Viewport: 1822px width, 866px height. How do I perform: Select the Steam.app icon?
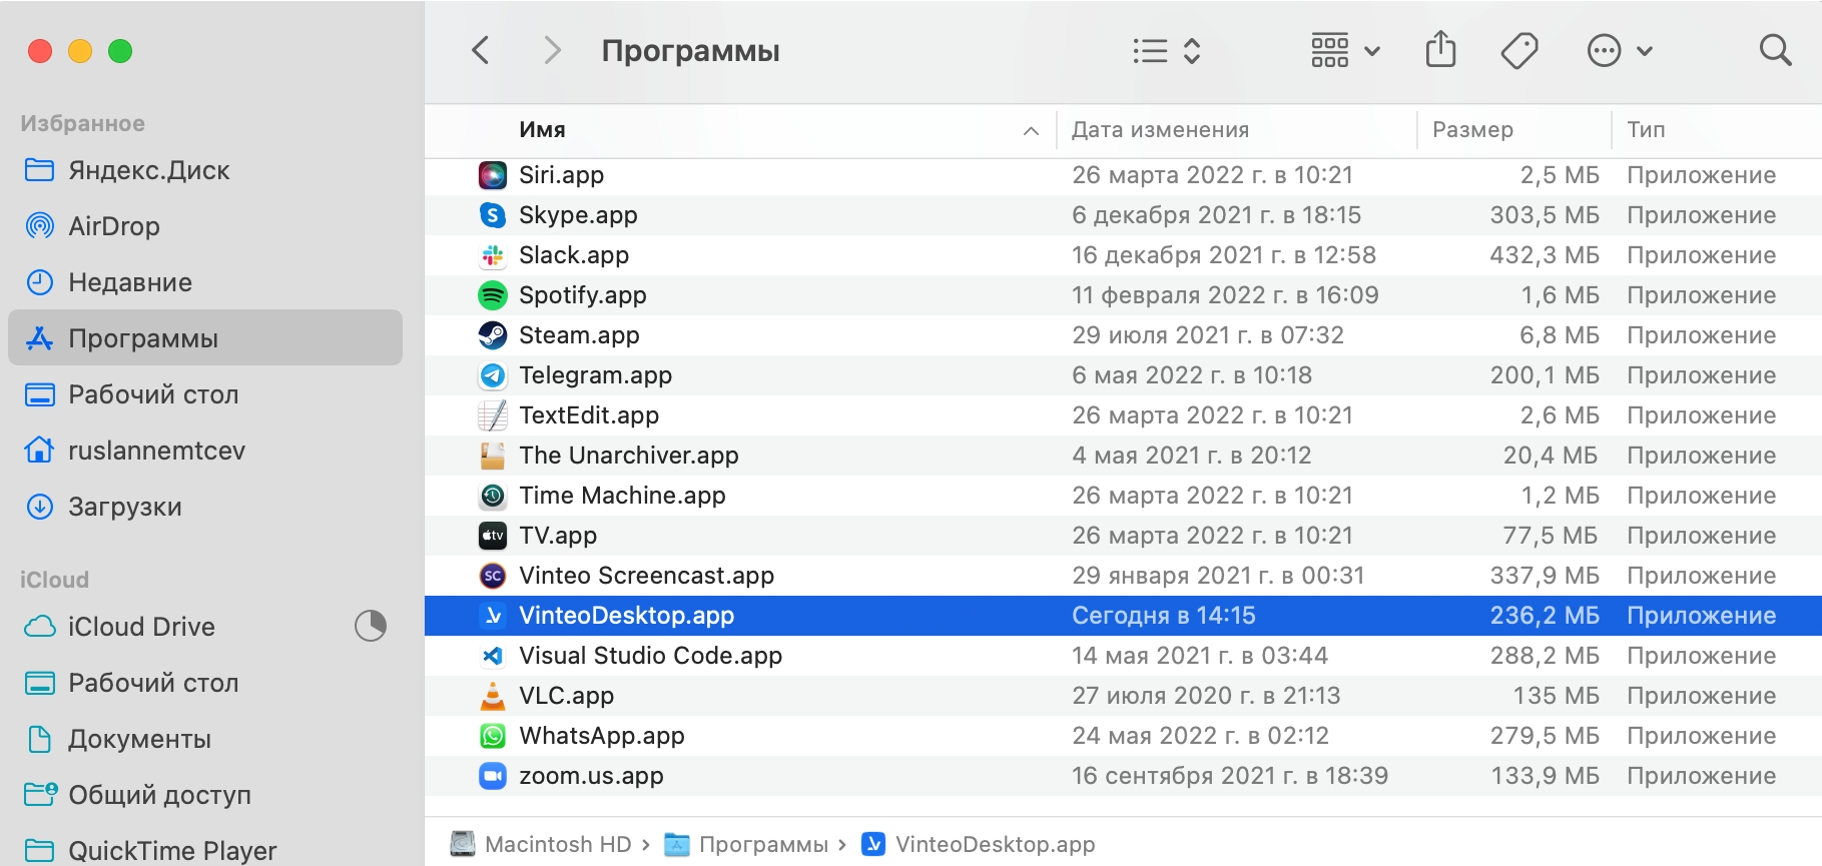pos(493,335)
